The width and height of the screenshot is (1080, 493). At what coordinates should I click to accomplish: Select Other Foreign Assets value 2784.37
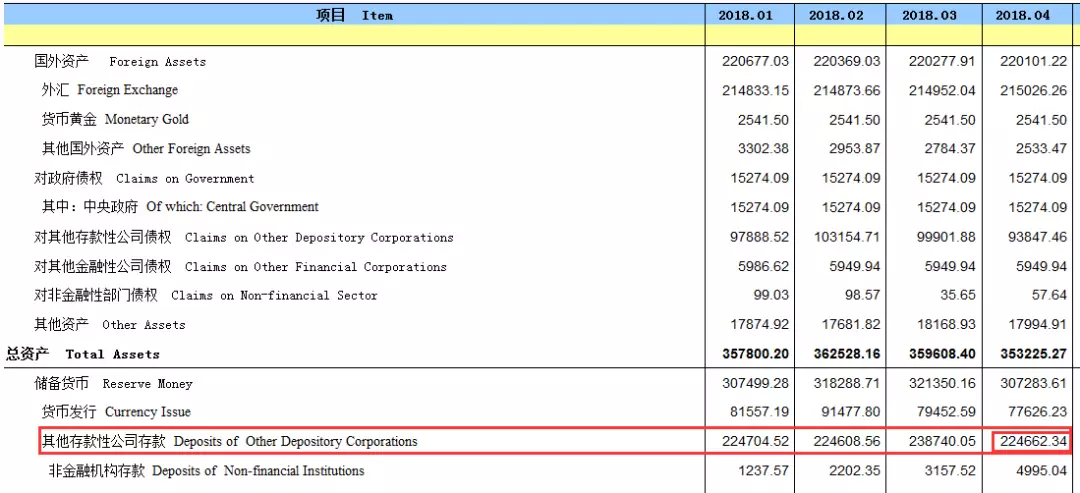pyautogui.click(x=949, y=149)
